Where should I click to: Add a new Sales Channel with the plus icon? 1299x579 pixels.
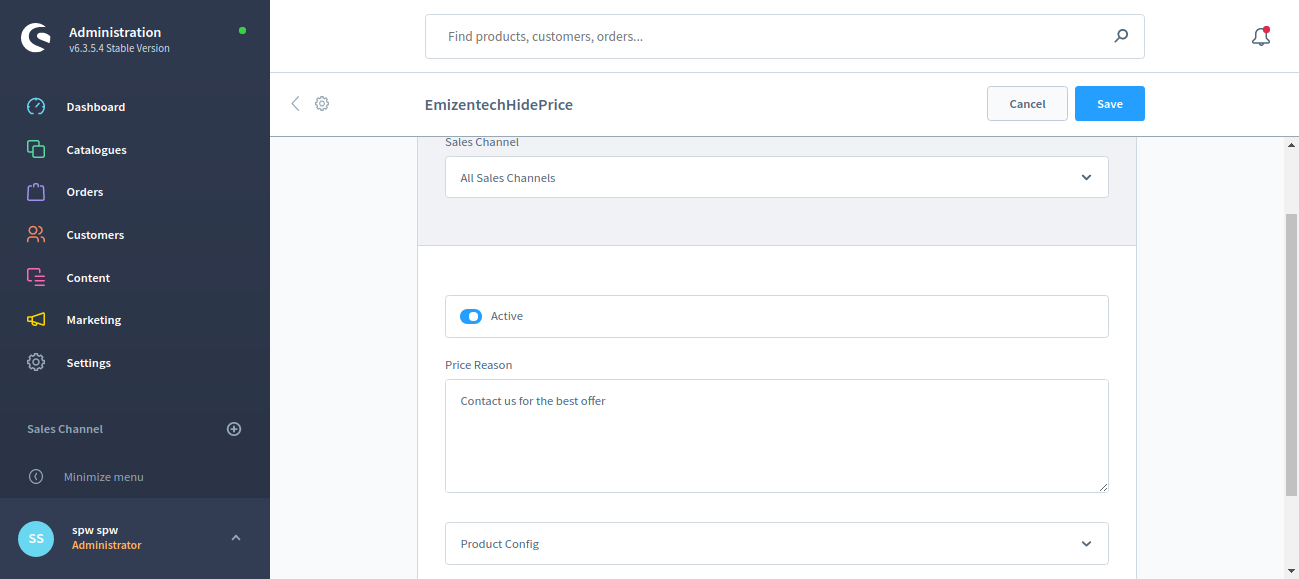[x=233, y=428]
